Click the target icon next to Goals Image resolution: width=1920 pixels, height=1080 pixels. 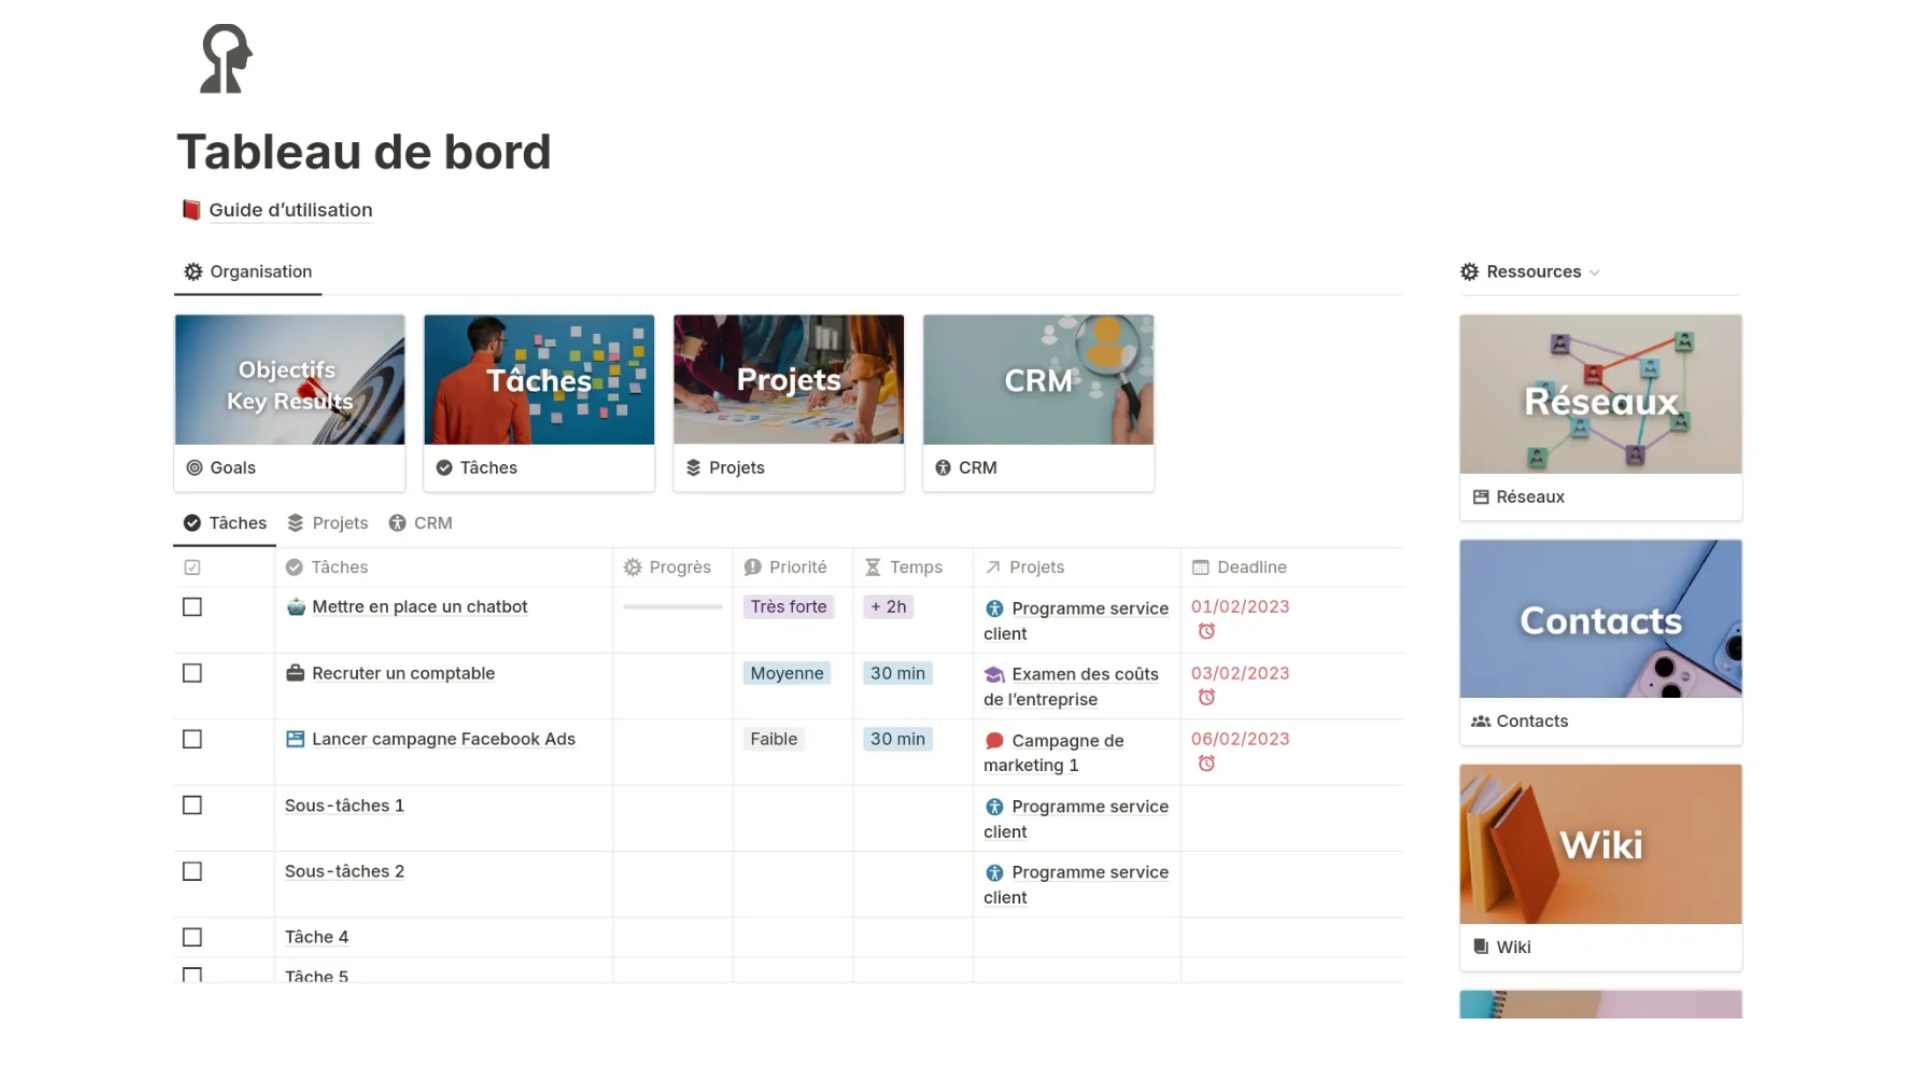pos(194,468)
